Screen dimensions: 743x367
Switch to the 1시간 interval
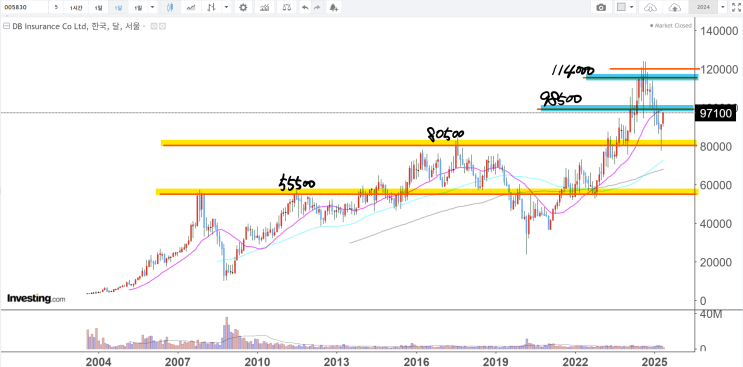[x=76, y=8]
